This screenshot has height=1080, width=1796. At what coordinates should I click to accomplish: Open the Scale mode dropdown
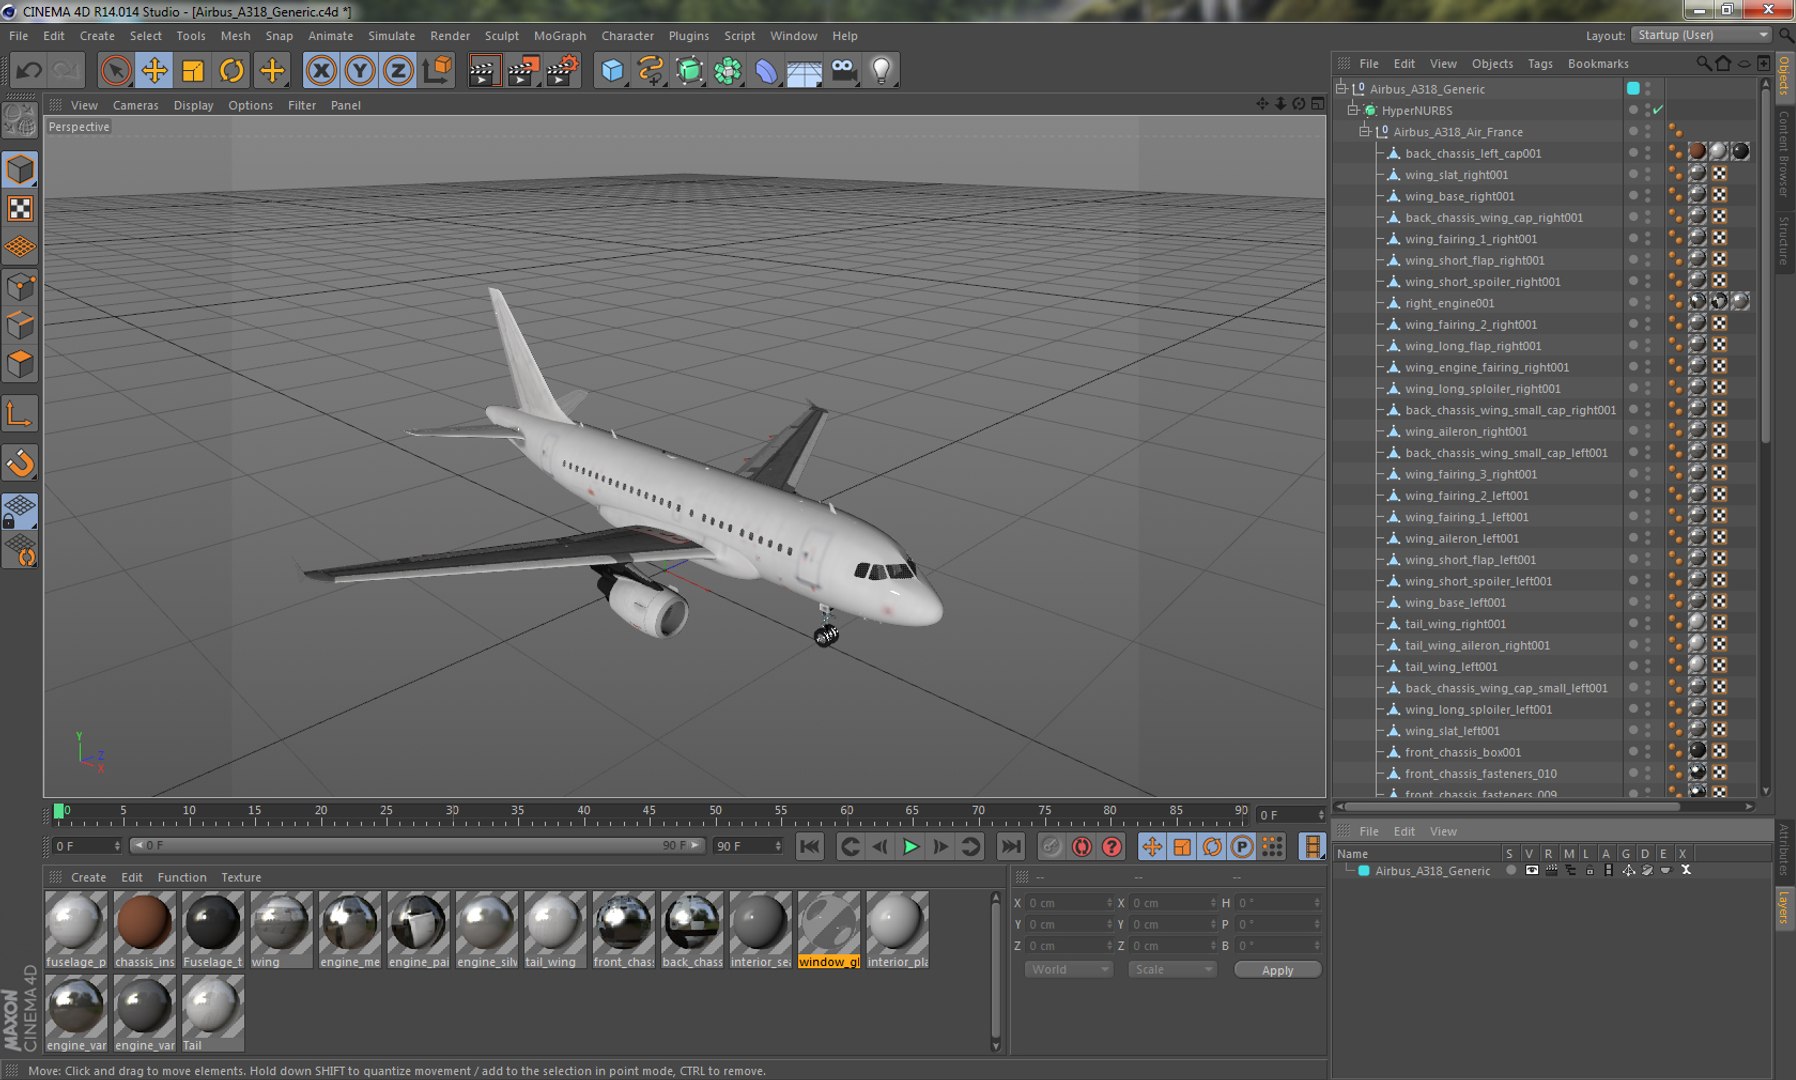coord(1172,969)
